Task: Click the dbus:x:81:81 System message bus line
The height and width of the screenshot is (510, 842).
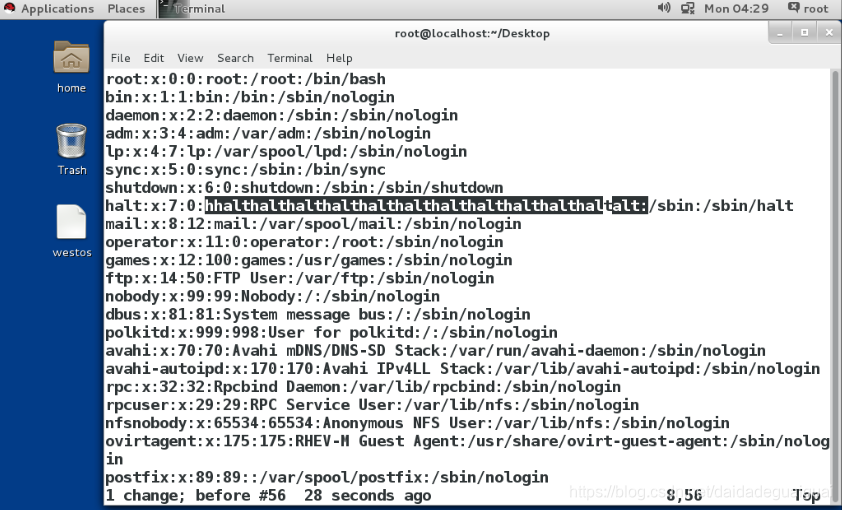Action: tap(318, 315)
